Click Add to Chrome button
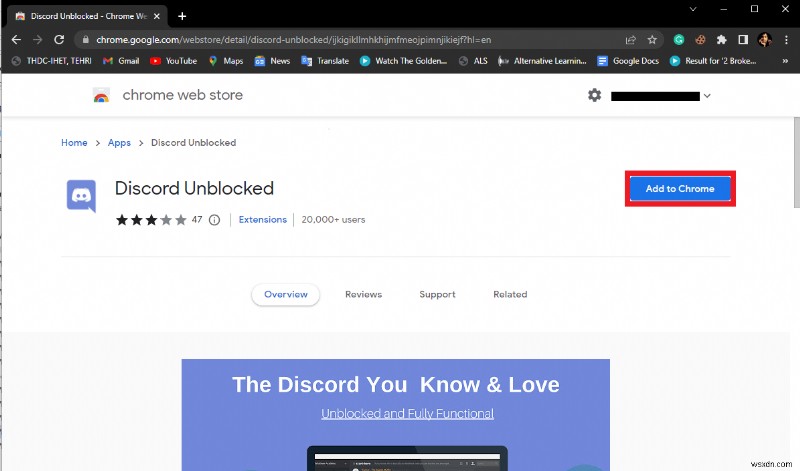The height and width of the screenshot is (471, 800). pyautogui.click(x=680, y=189)
